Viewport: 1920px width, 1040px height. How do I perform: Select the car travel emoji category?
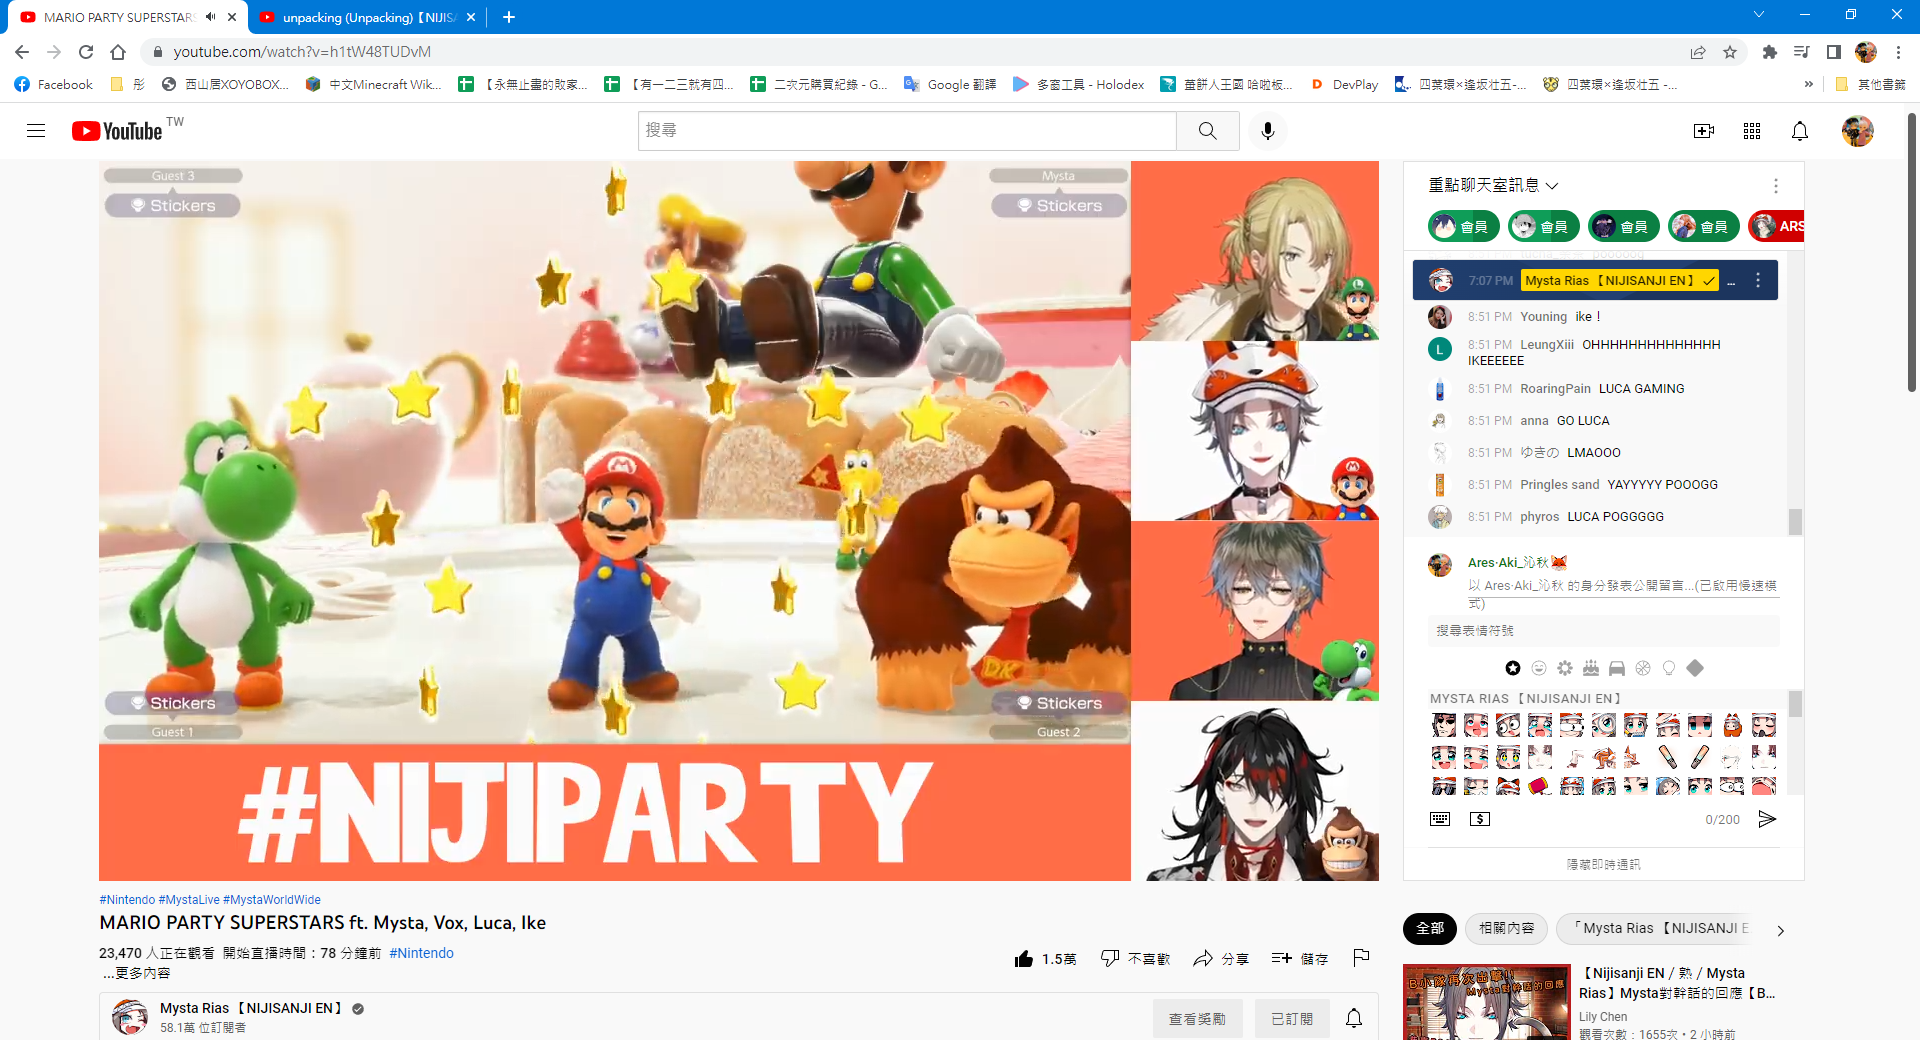[1617, 668]
